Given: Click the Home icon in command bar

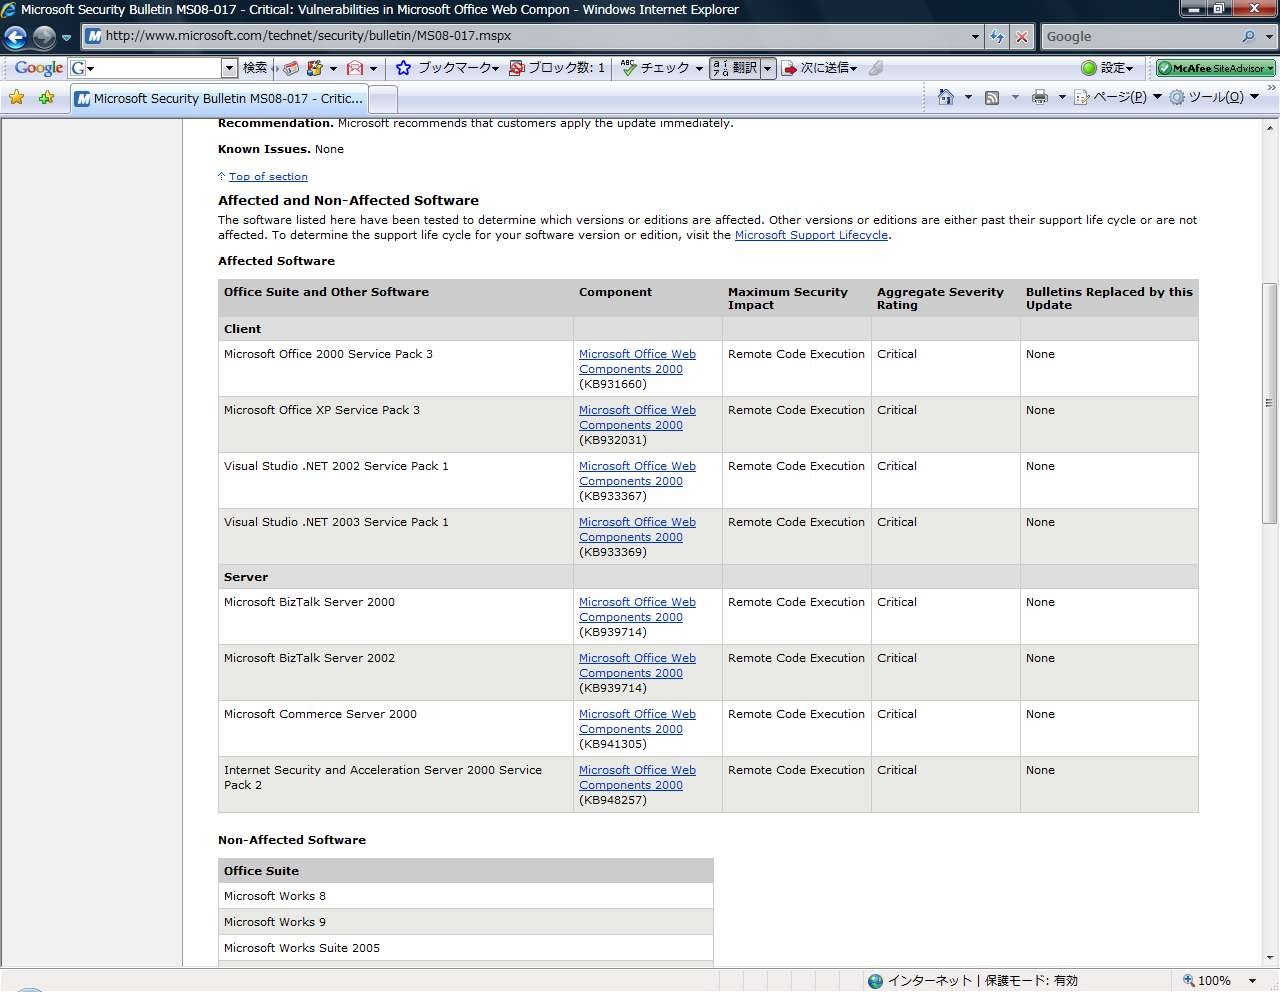Looking at the screenshot, I should tap(946, 97).
